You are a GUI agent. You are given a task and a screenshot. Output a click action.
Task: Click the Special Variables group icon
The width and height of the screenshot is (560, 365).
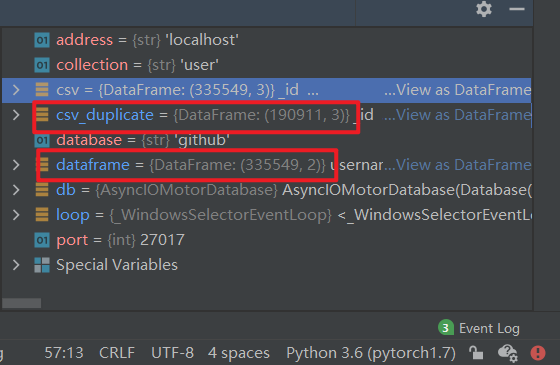(42, 265)
